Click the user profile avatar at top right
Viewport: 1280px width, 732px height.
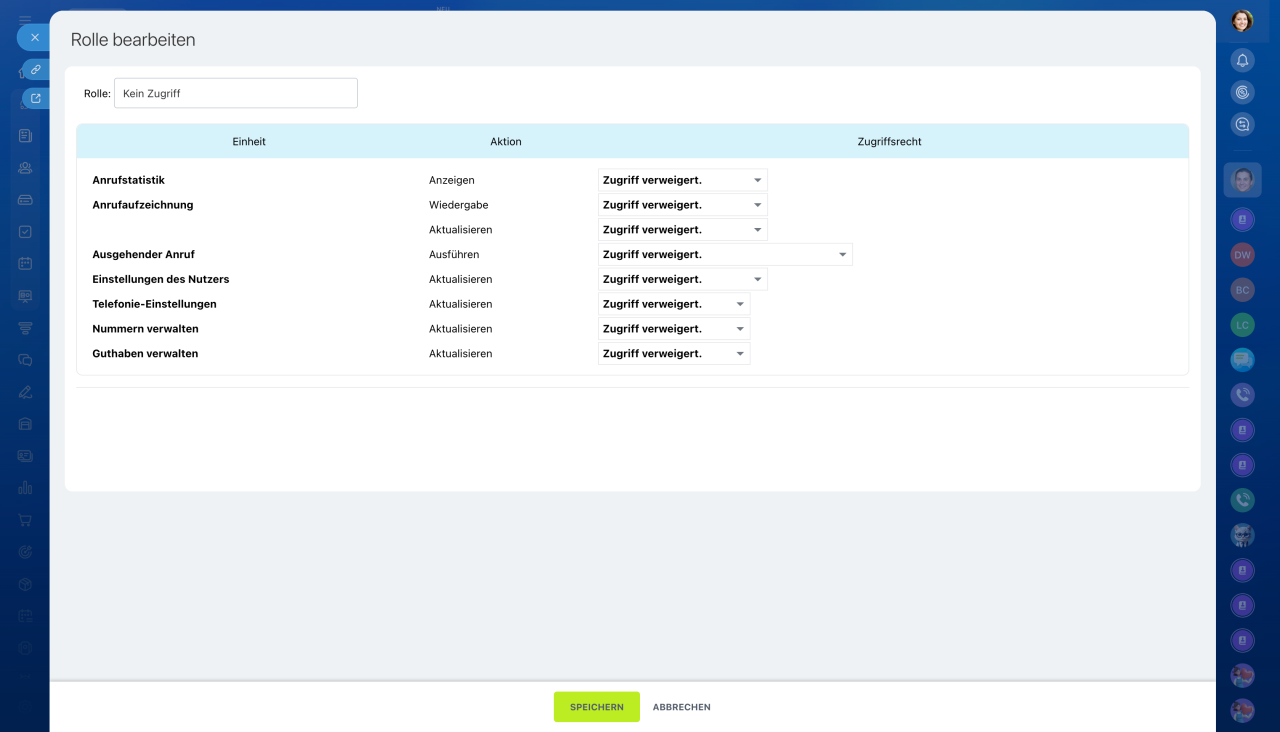click(x=1242, y=21)
